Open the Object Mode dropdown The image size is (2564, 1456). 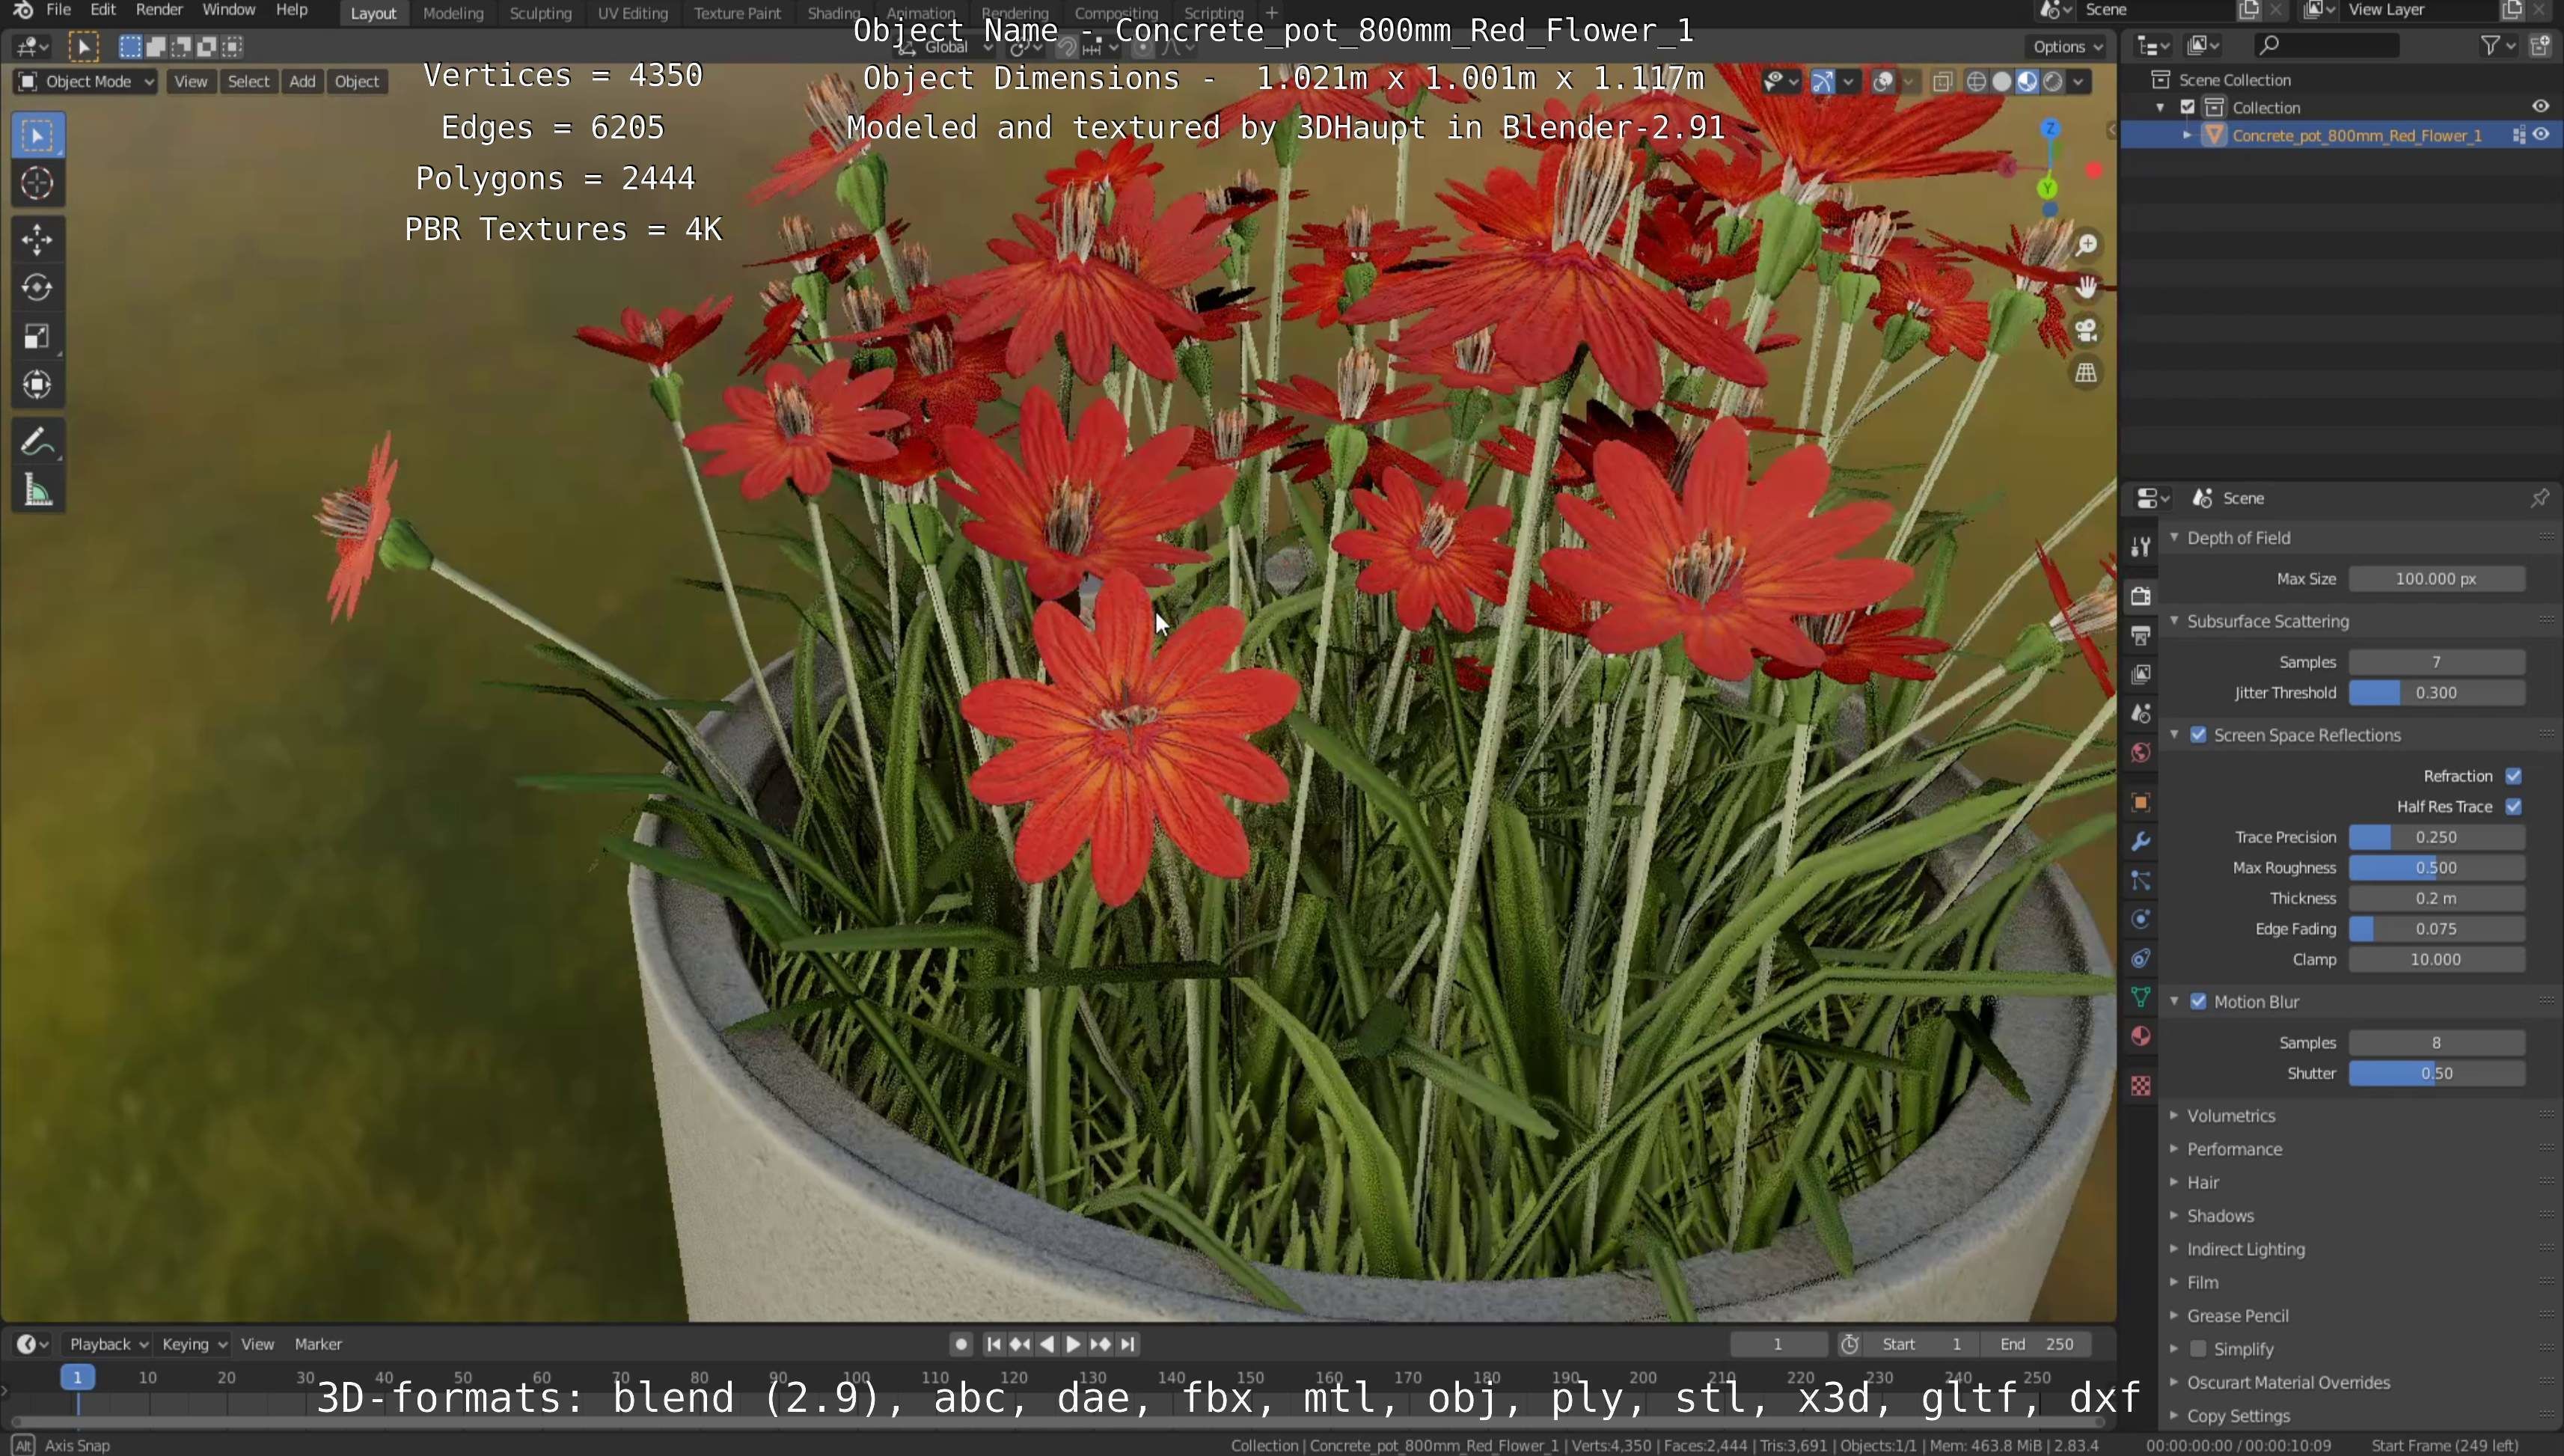coord(86,82)
